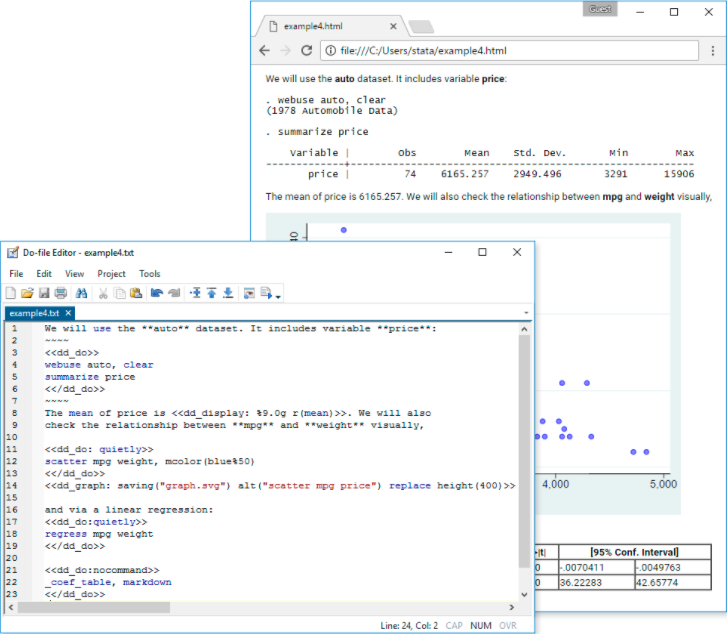Expand the Execute button dropdown arrow
The height and width of the screenshot is (634, 727).
pos(279,295)
